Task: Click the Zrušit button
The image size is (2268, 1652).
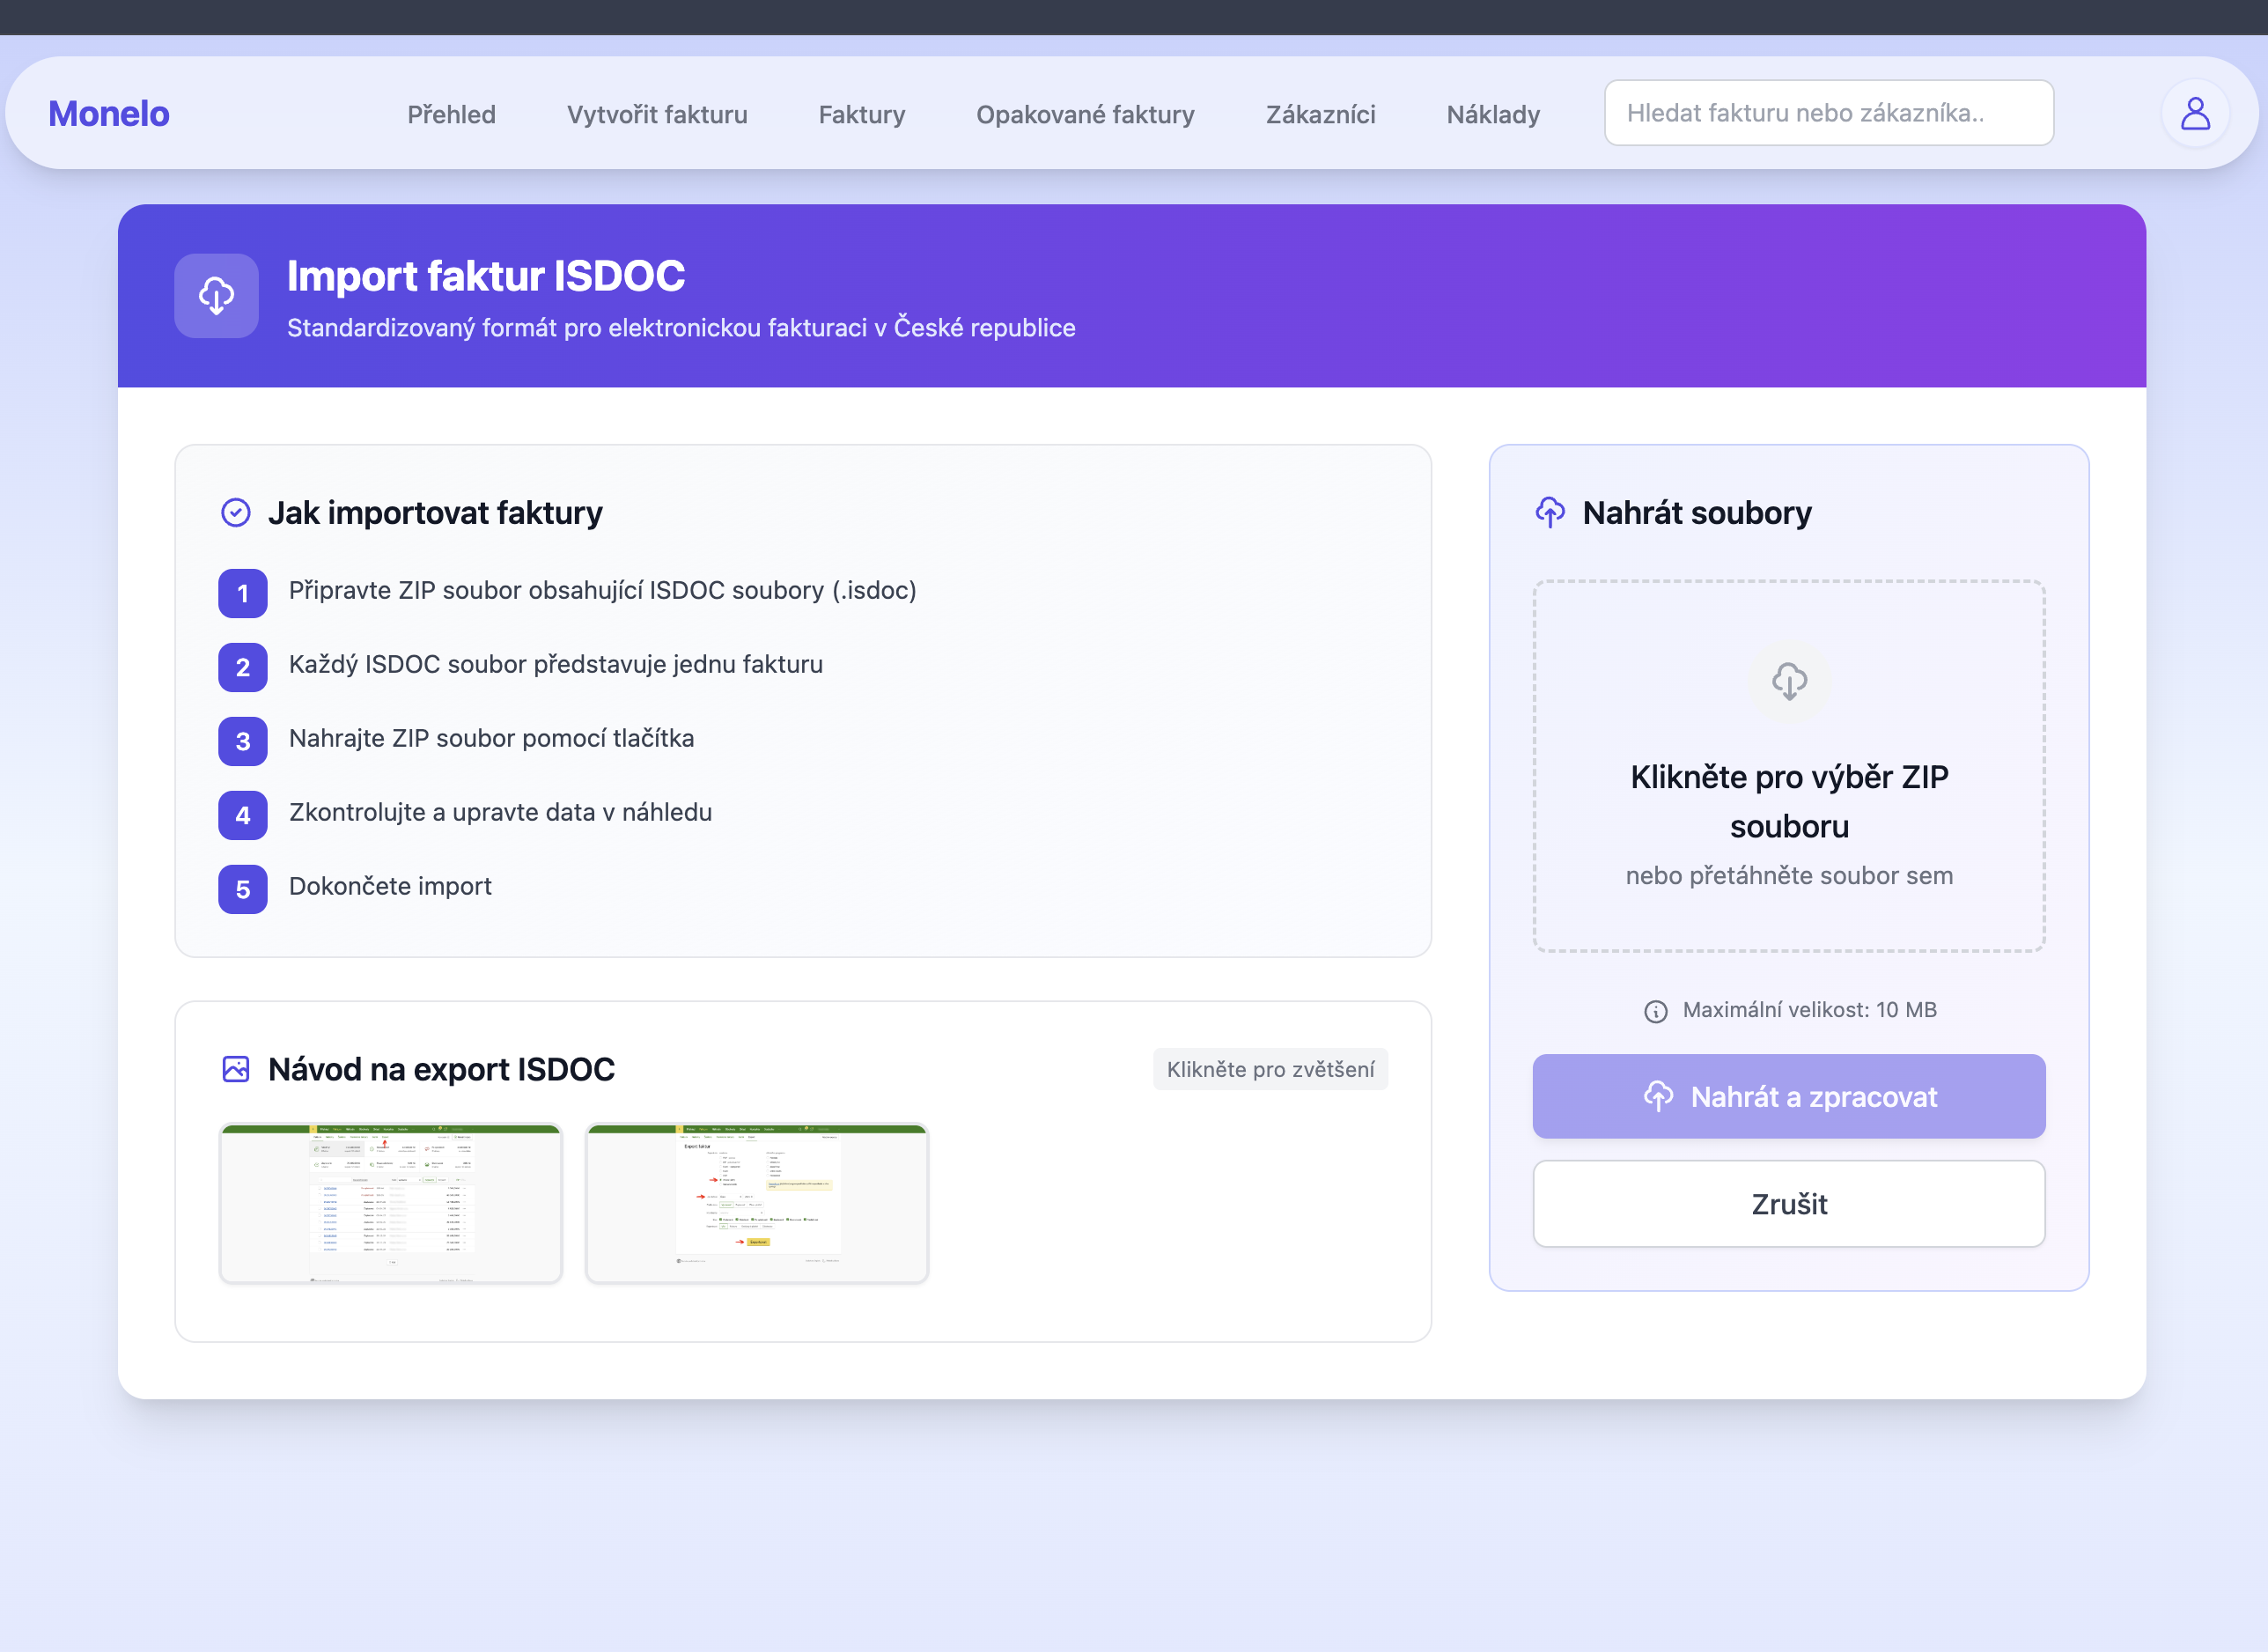Action: click(x=1788, y=1203)
